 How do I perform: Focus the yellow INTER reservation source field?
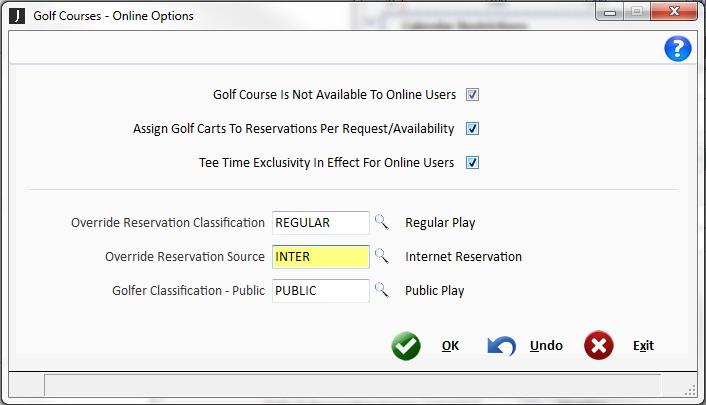320,257
